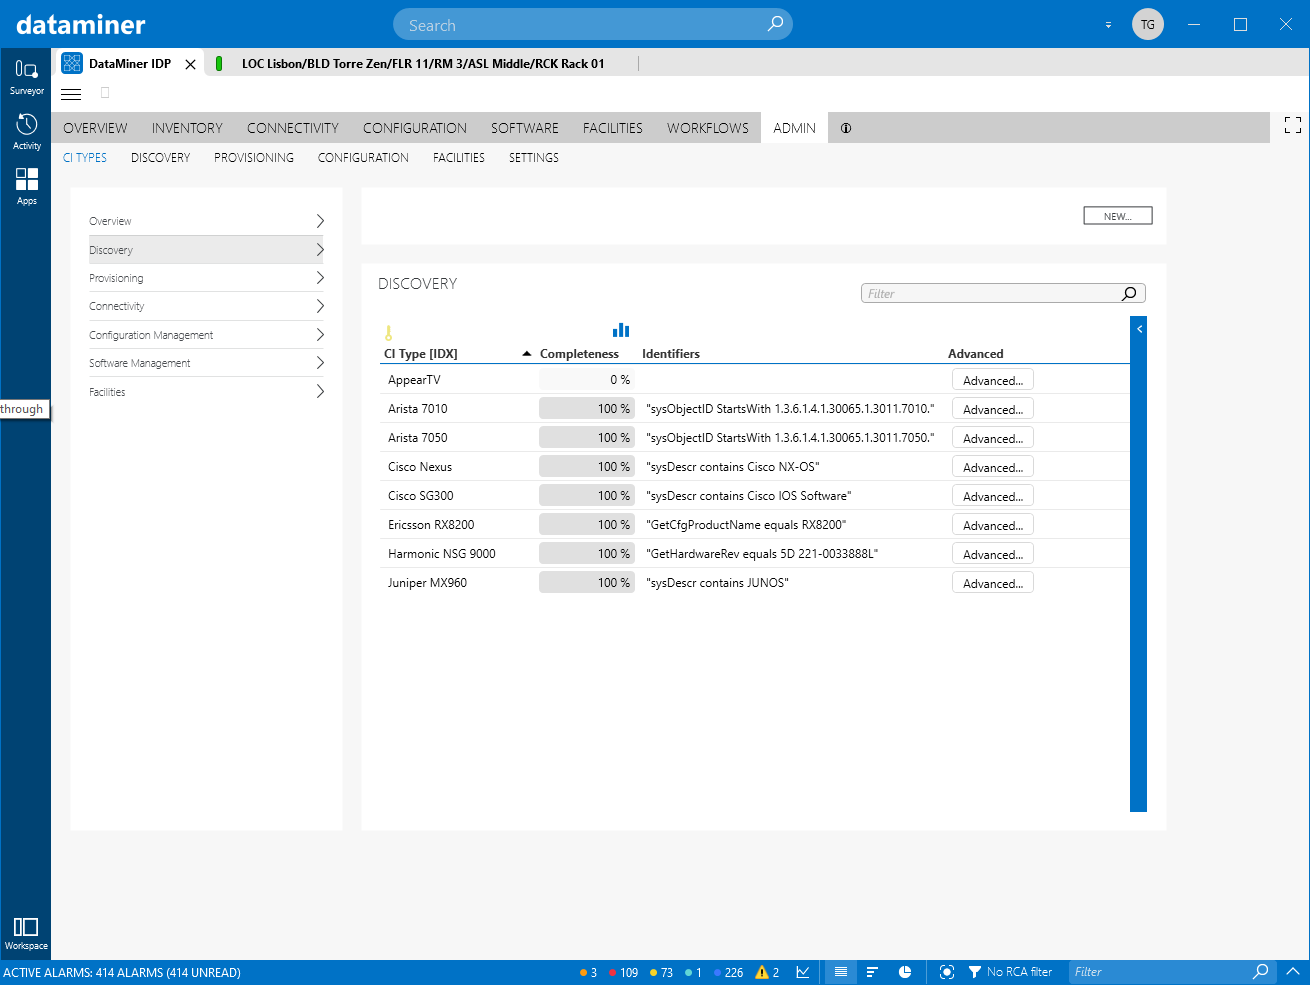Click the info icon next to ADMIN tab

coord(846,128)
